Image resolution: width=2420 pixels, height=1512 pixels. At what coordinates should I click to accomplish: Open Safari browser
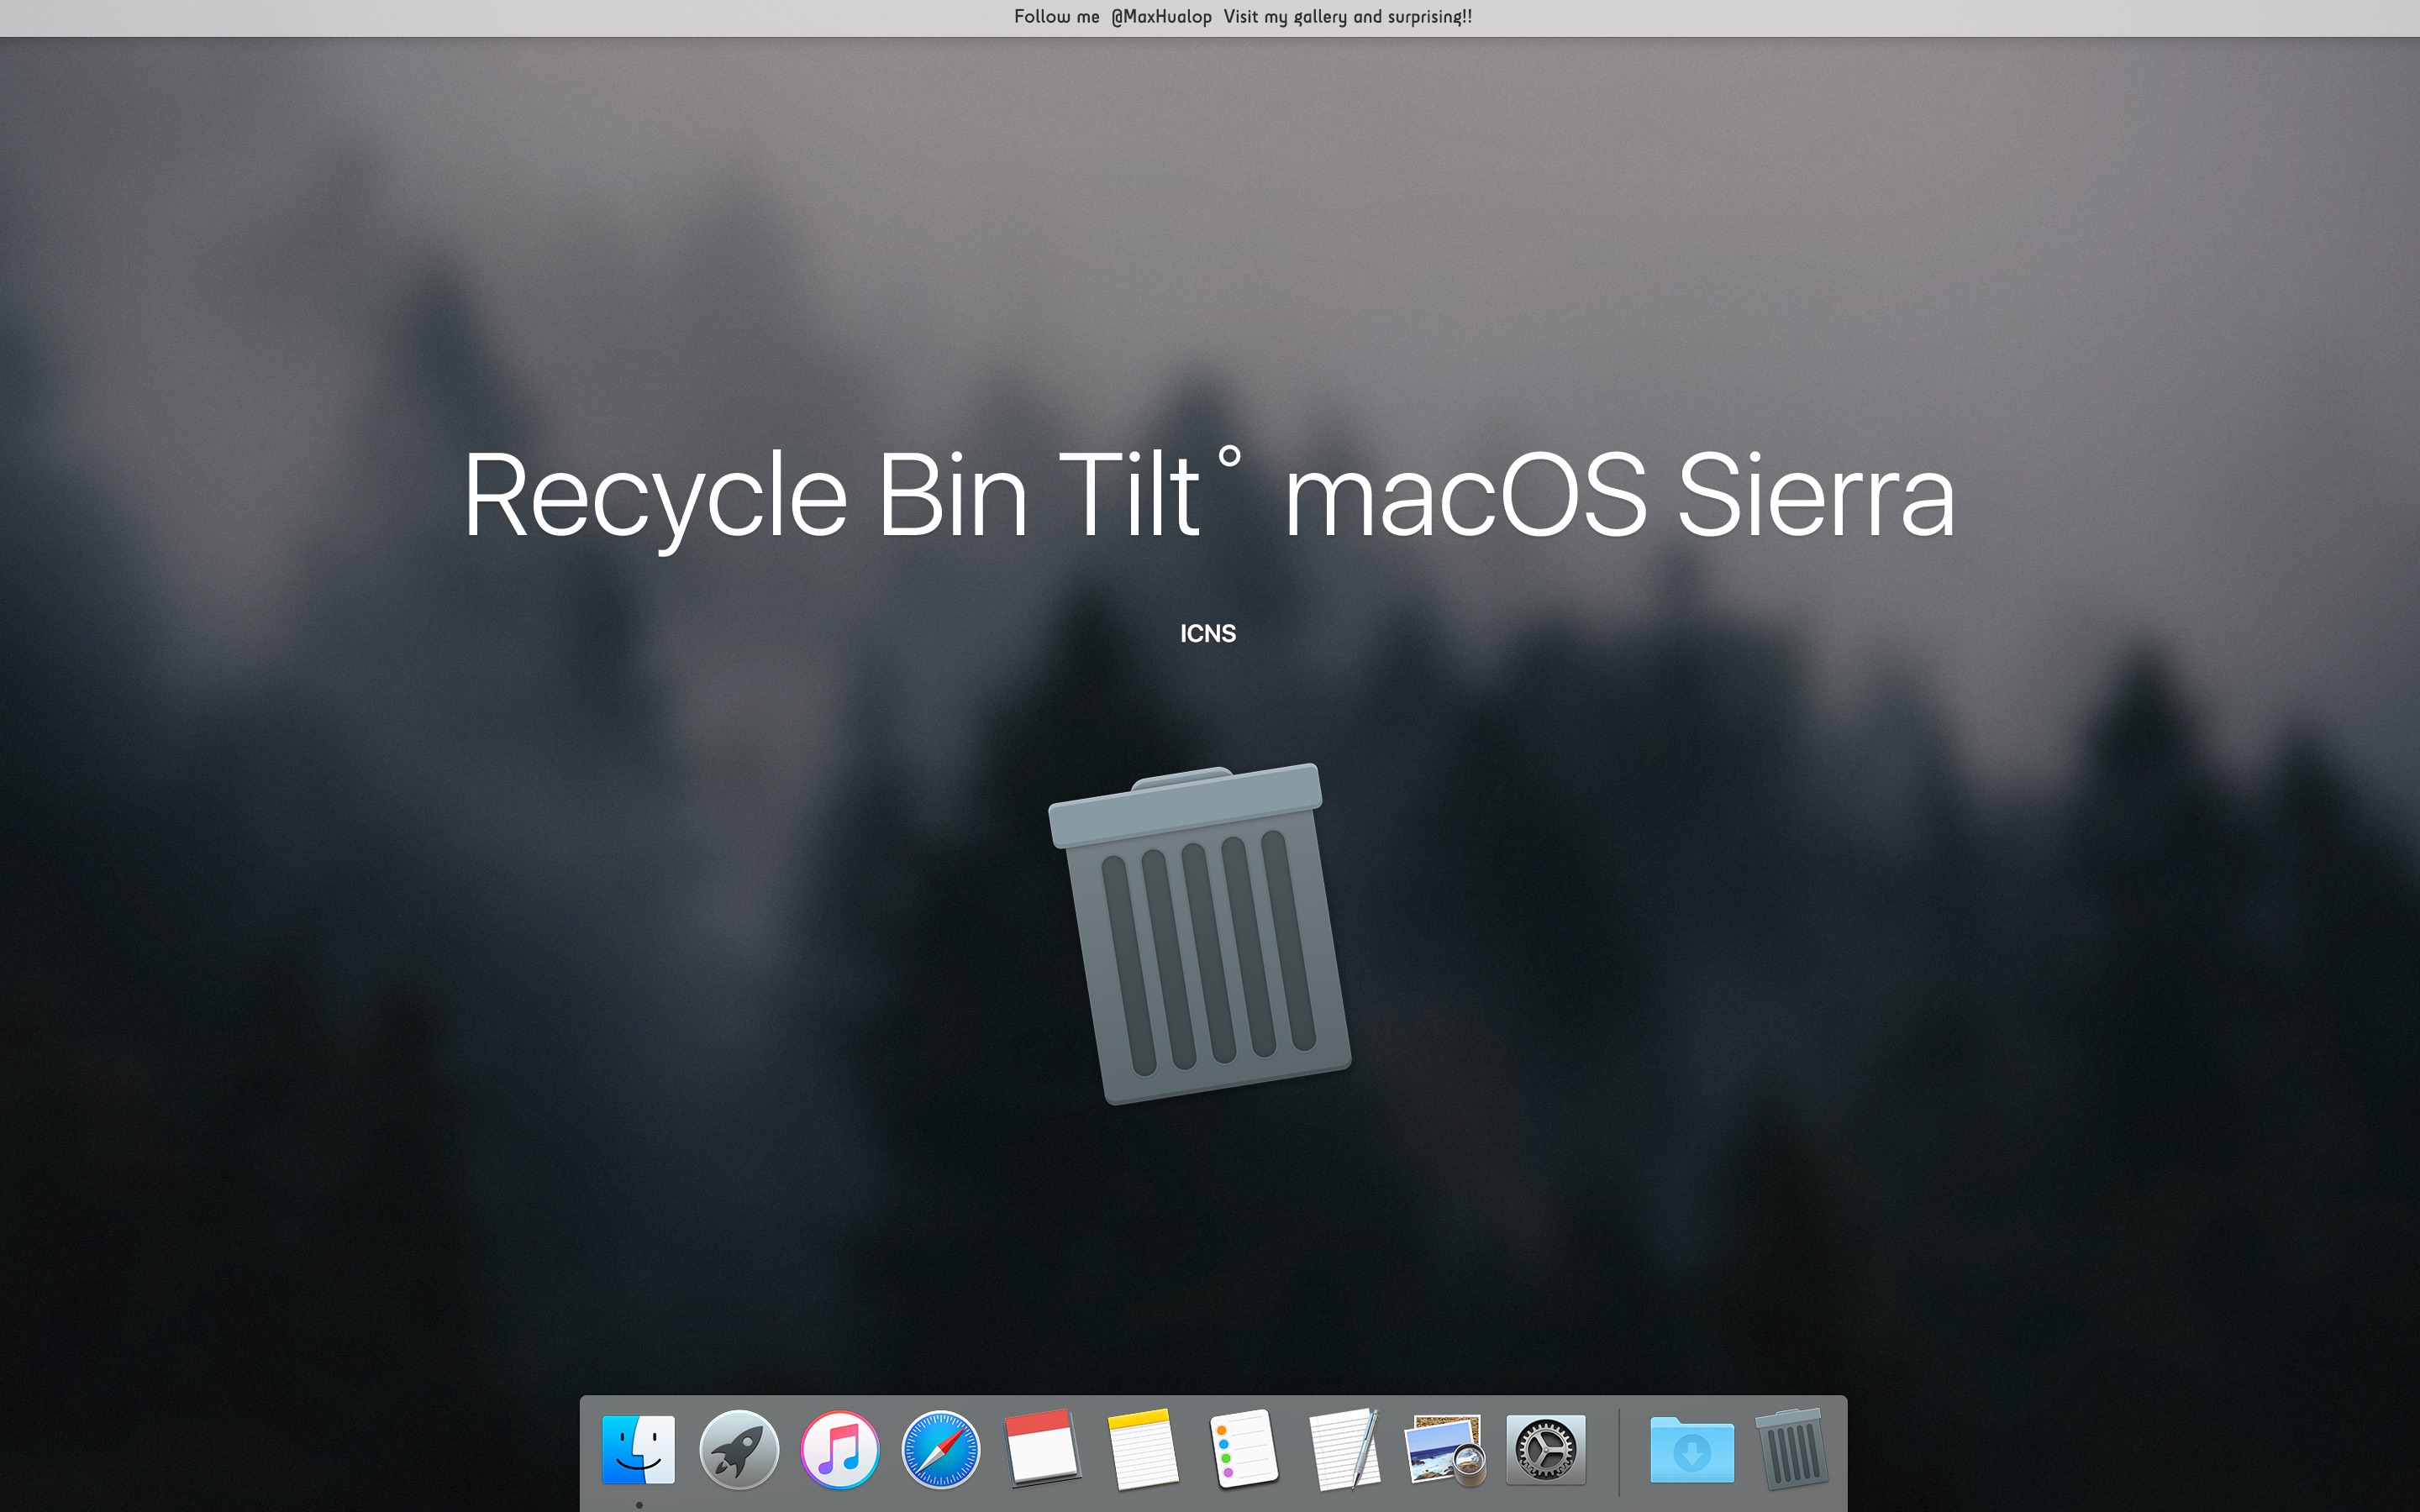coord(941,1449)
